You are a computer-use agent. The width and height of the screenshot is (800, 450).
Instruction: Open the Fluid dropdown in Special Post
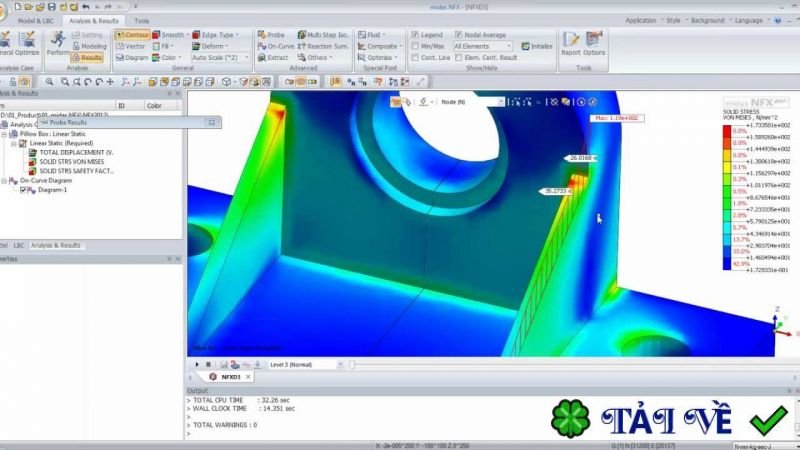(x=371, y=35)
